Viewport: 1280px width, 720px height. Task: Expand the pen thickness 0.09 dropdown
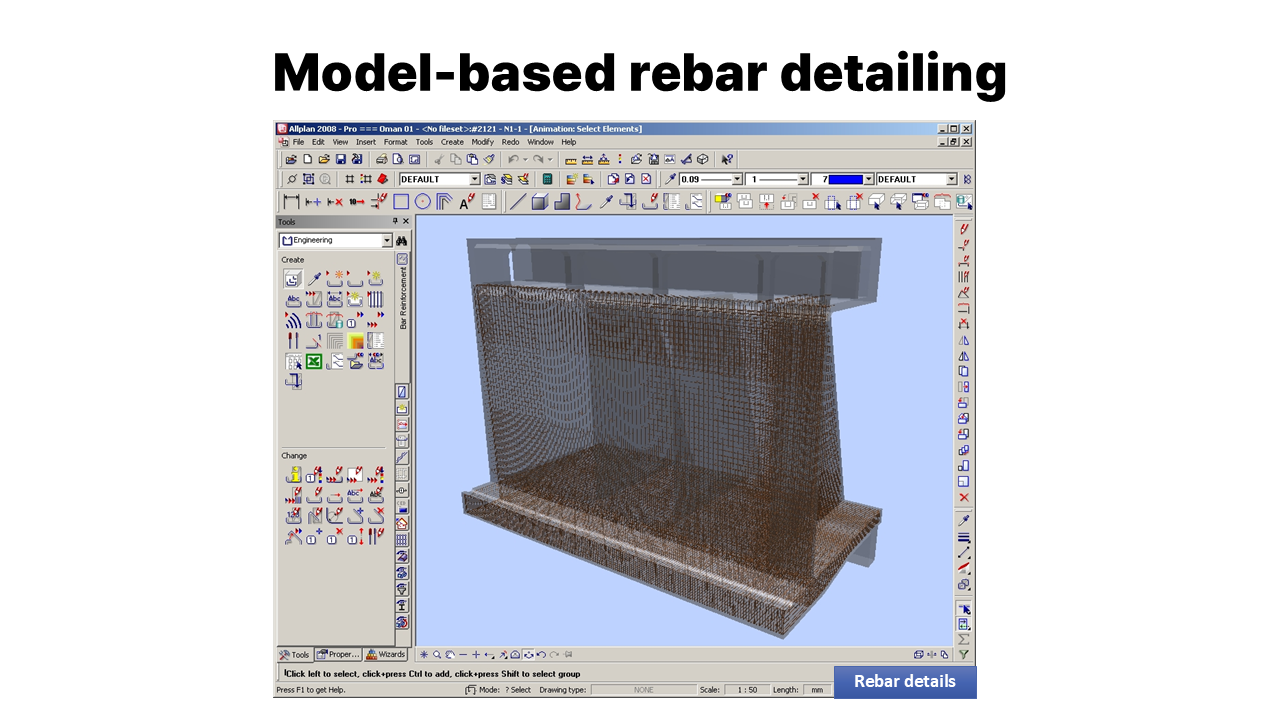pyautogui.click(x=737, y=180)
